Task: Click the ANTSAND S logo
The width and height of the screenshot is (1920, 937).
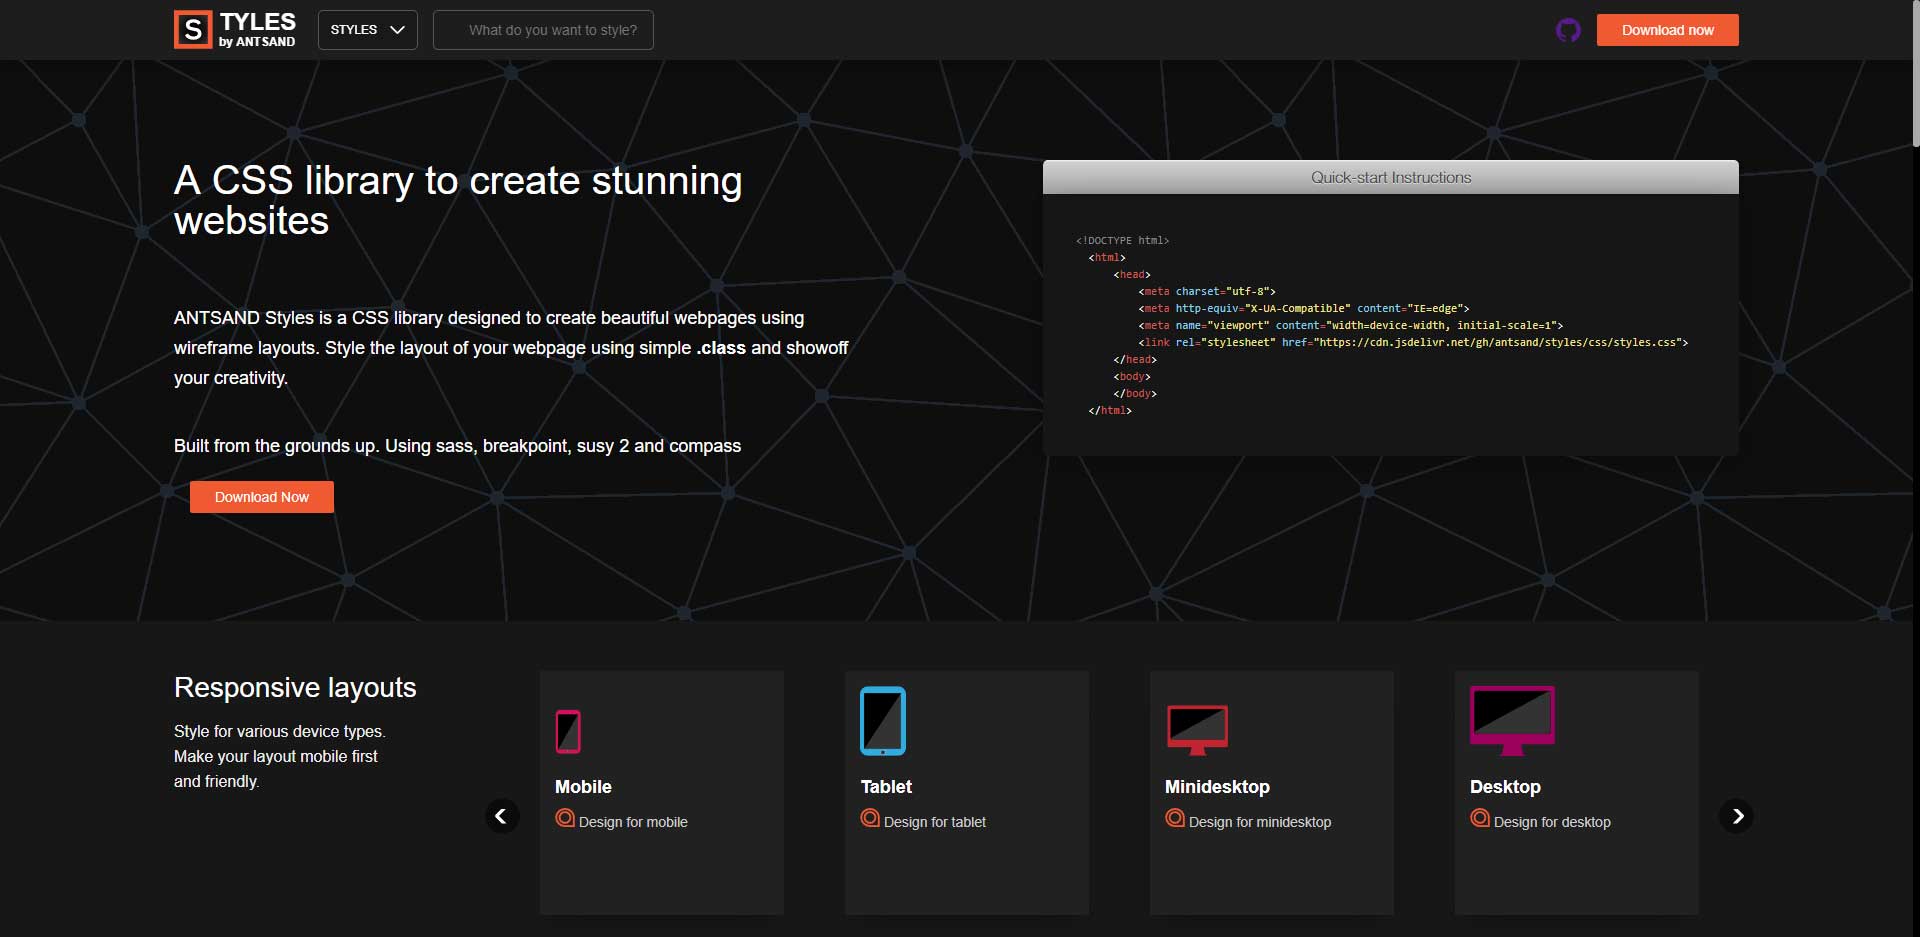Action: [x=192, y=29]
